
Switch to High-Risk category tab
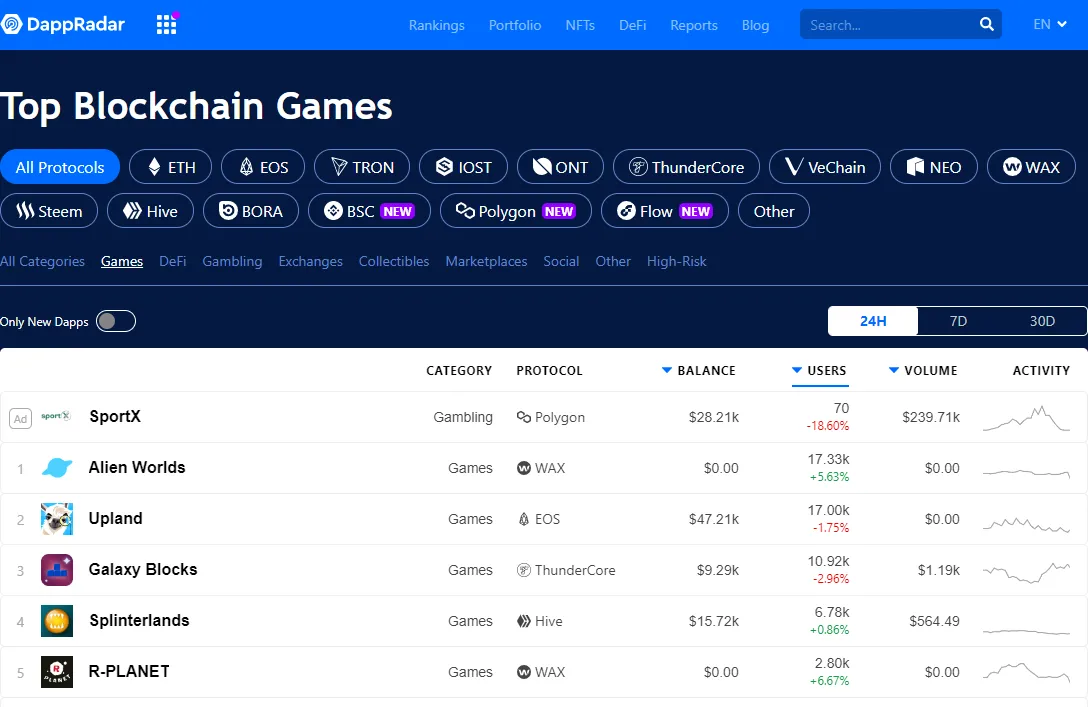[677, 262]
